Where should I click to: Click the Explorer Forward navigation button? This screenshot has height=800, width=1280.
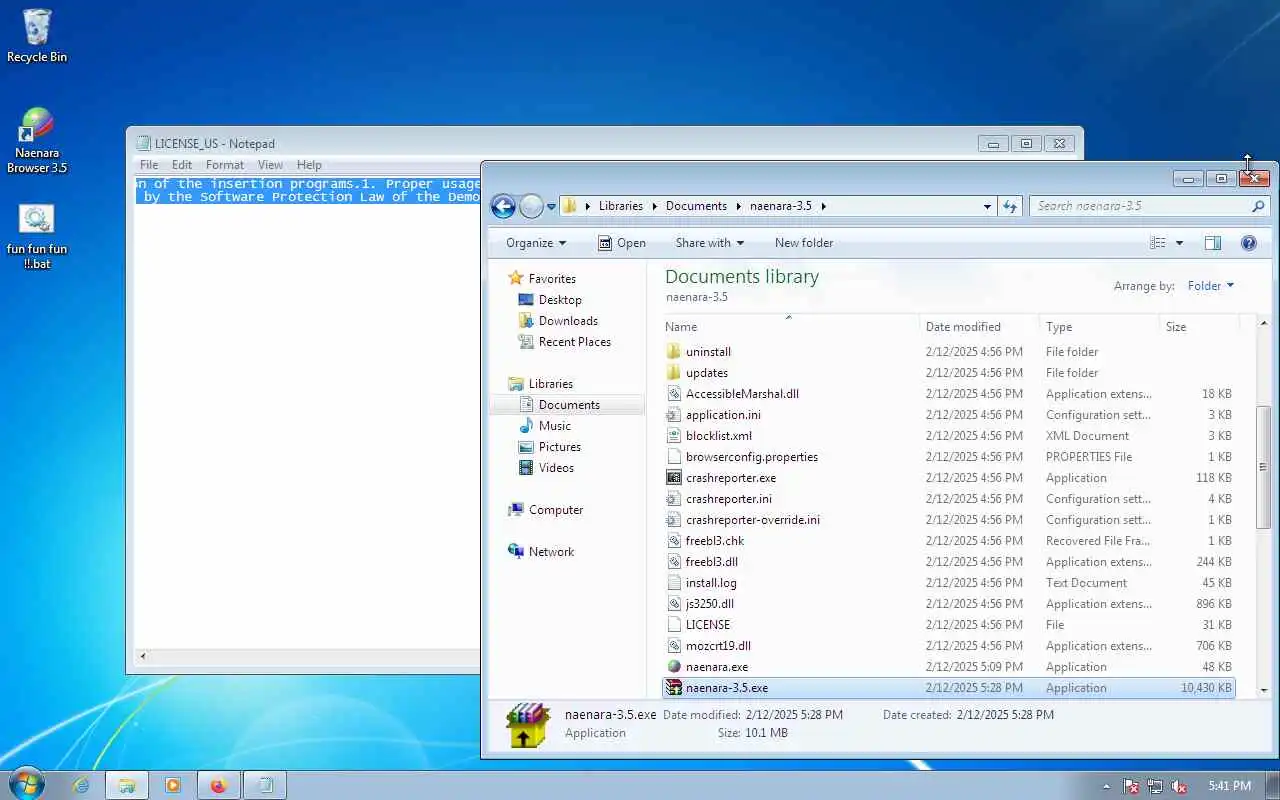531,207
